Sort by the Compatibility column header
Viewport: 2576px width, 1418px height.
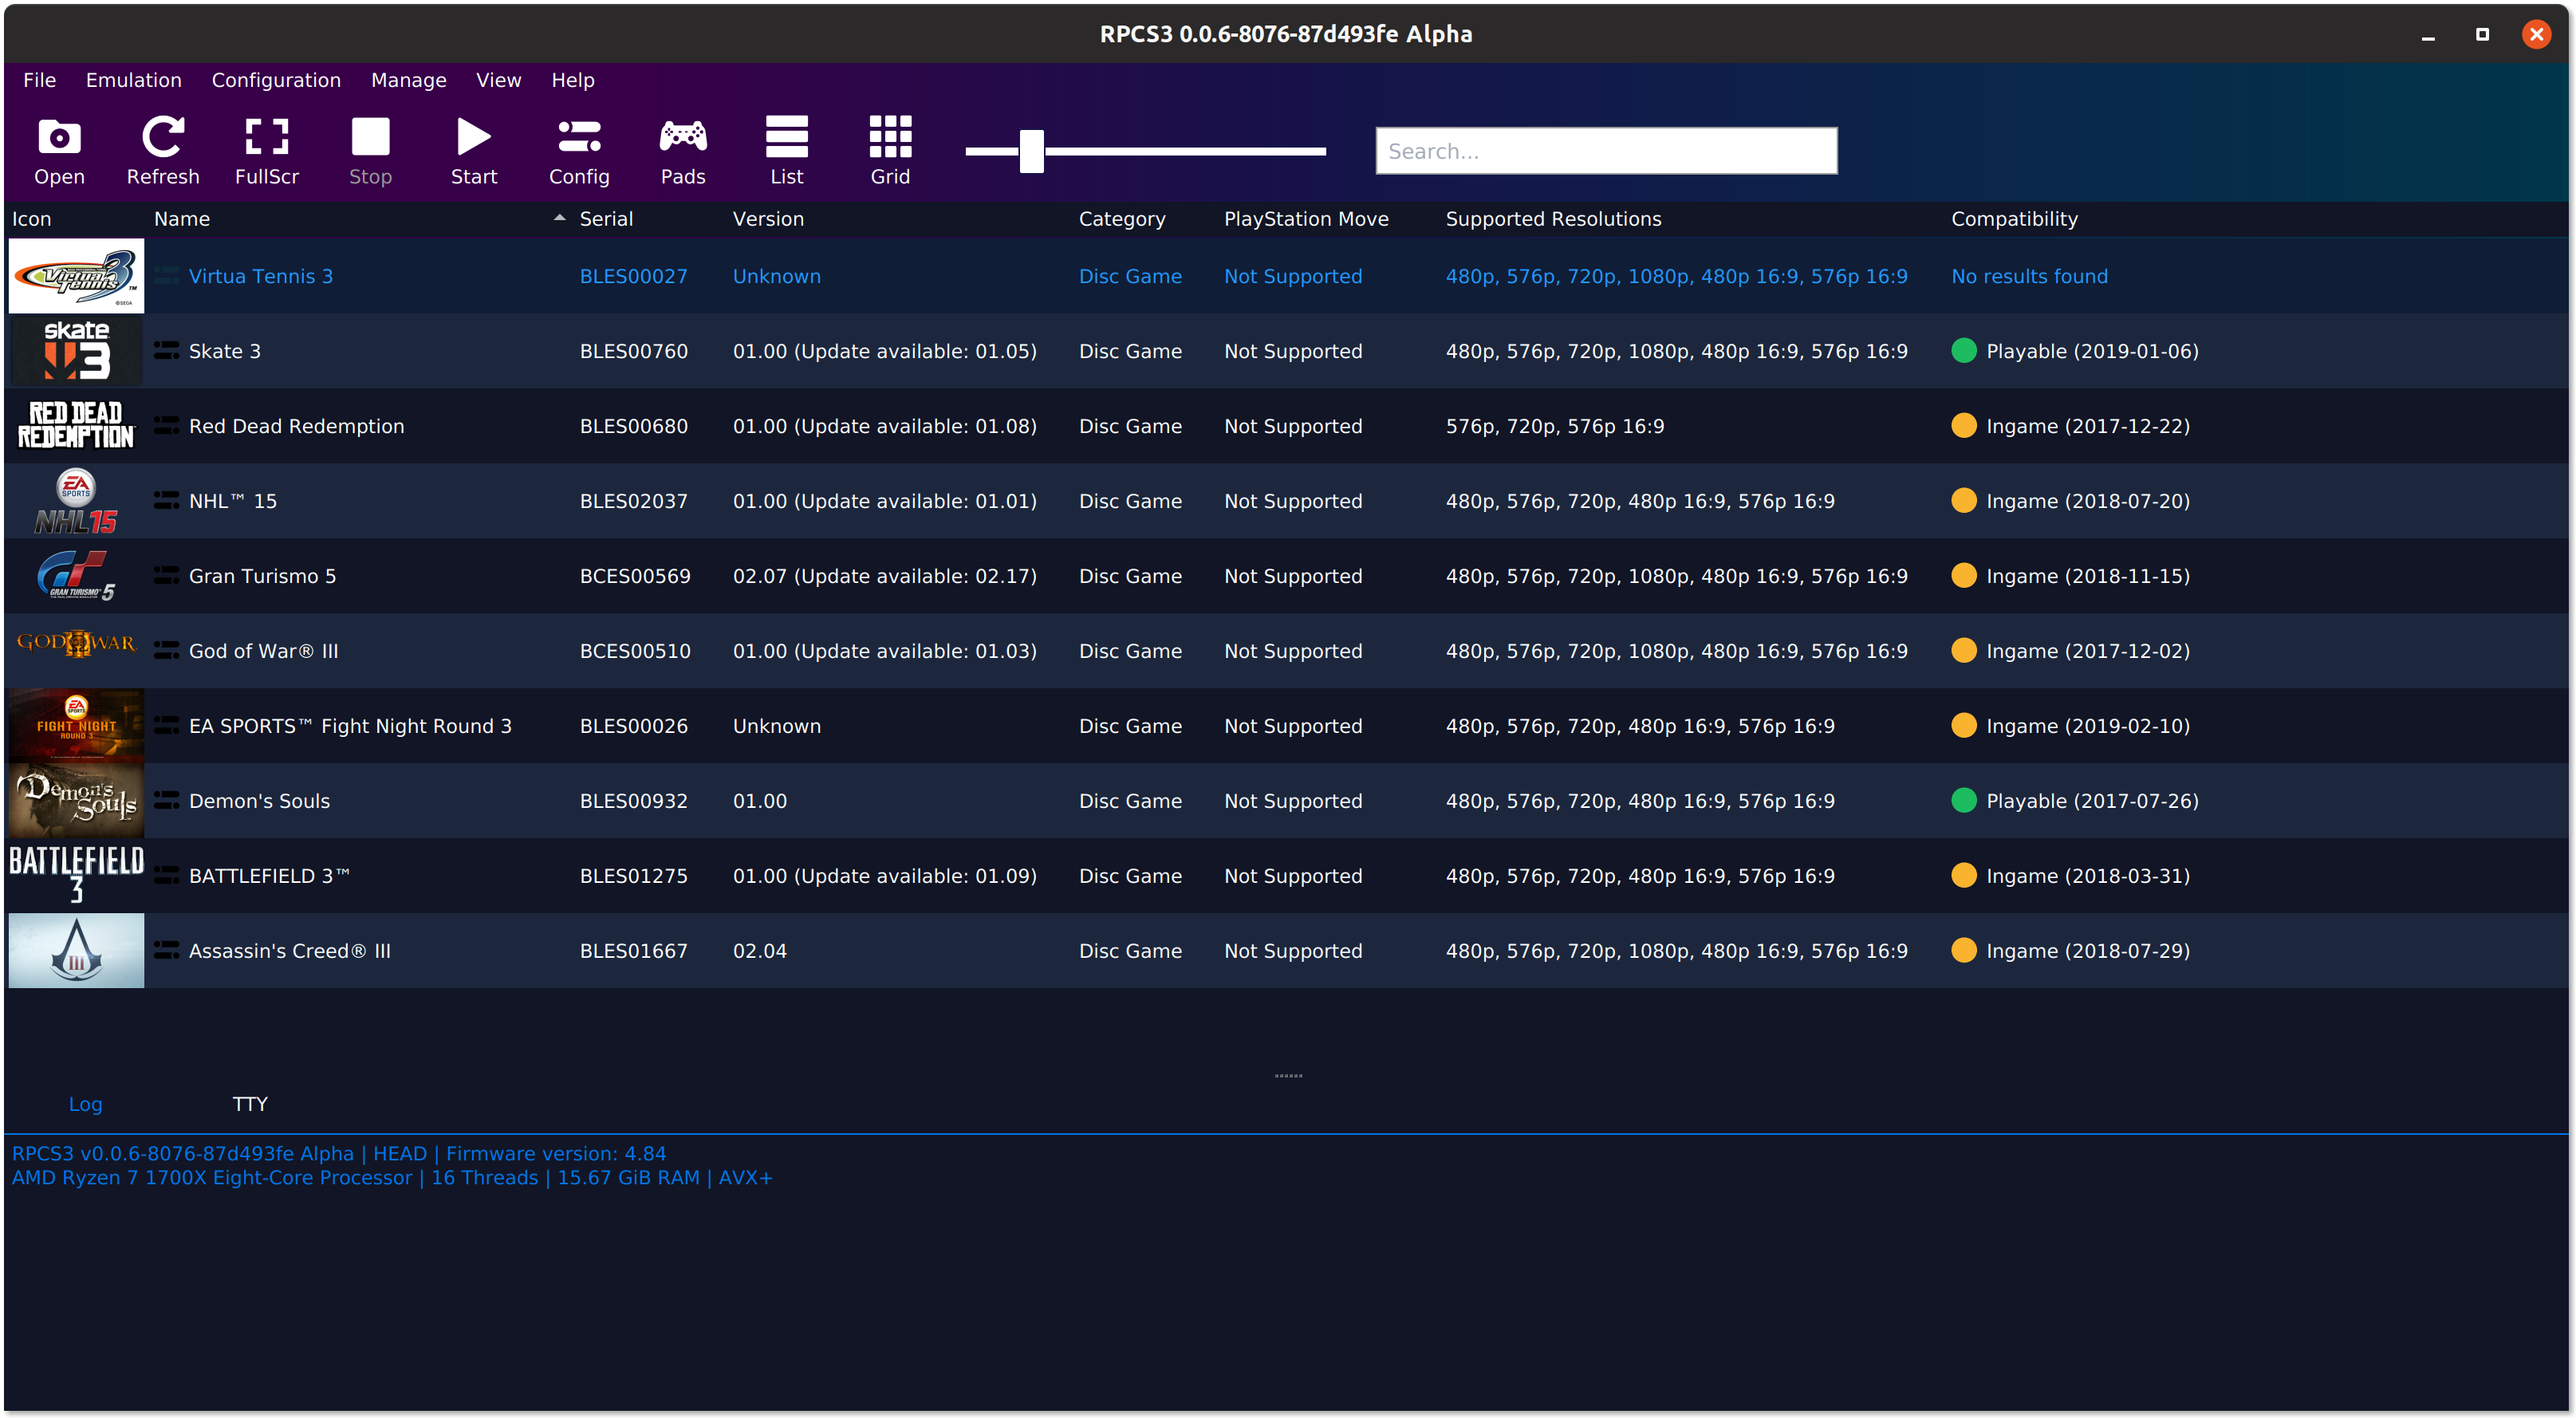2014,219
